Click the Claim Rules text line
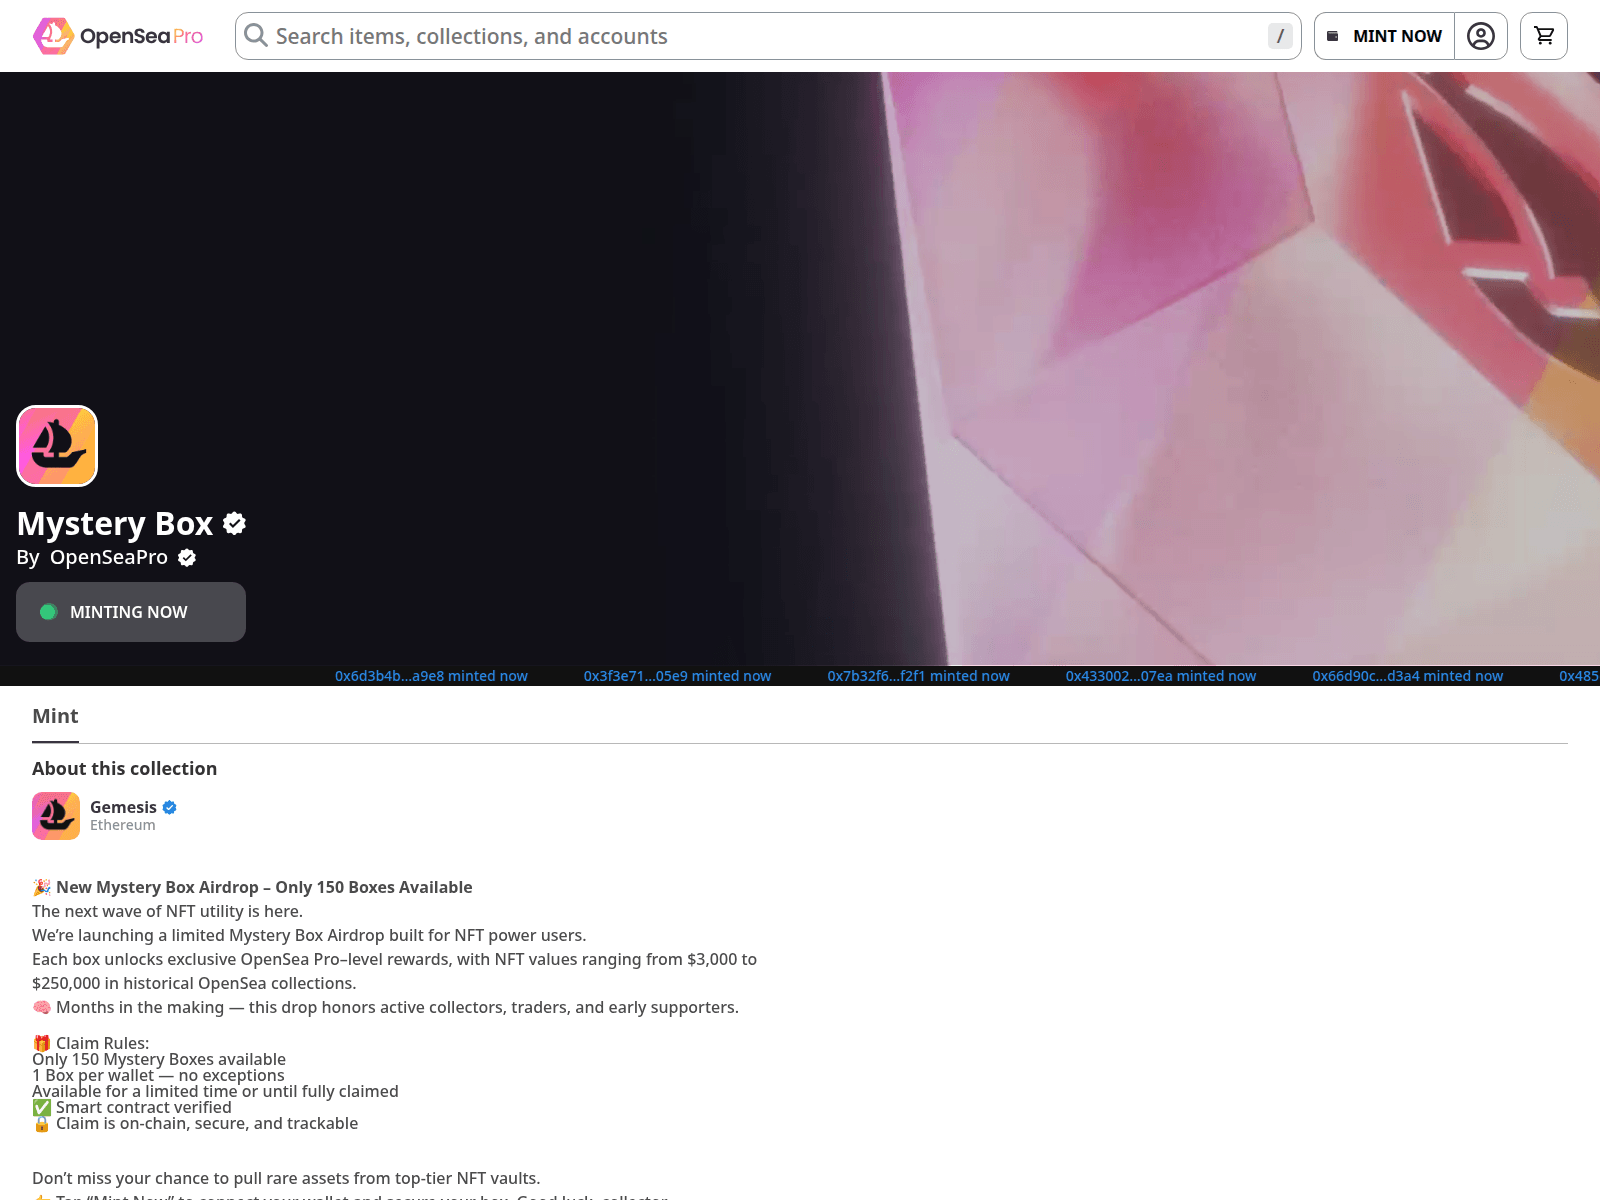 91,1043
